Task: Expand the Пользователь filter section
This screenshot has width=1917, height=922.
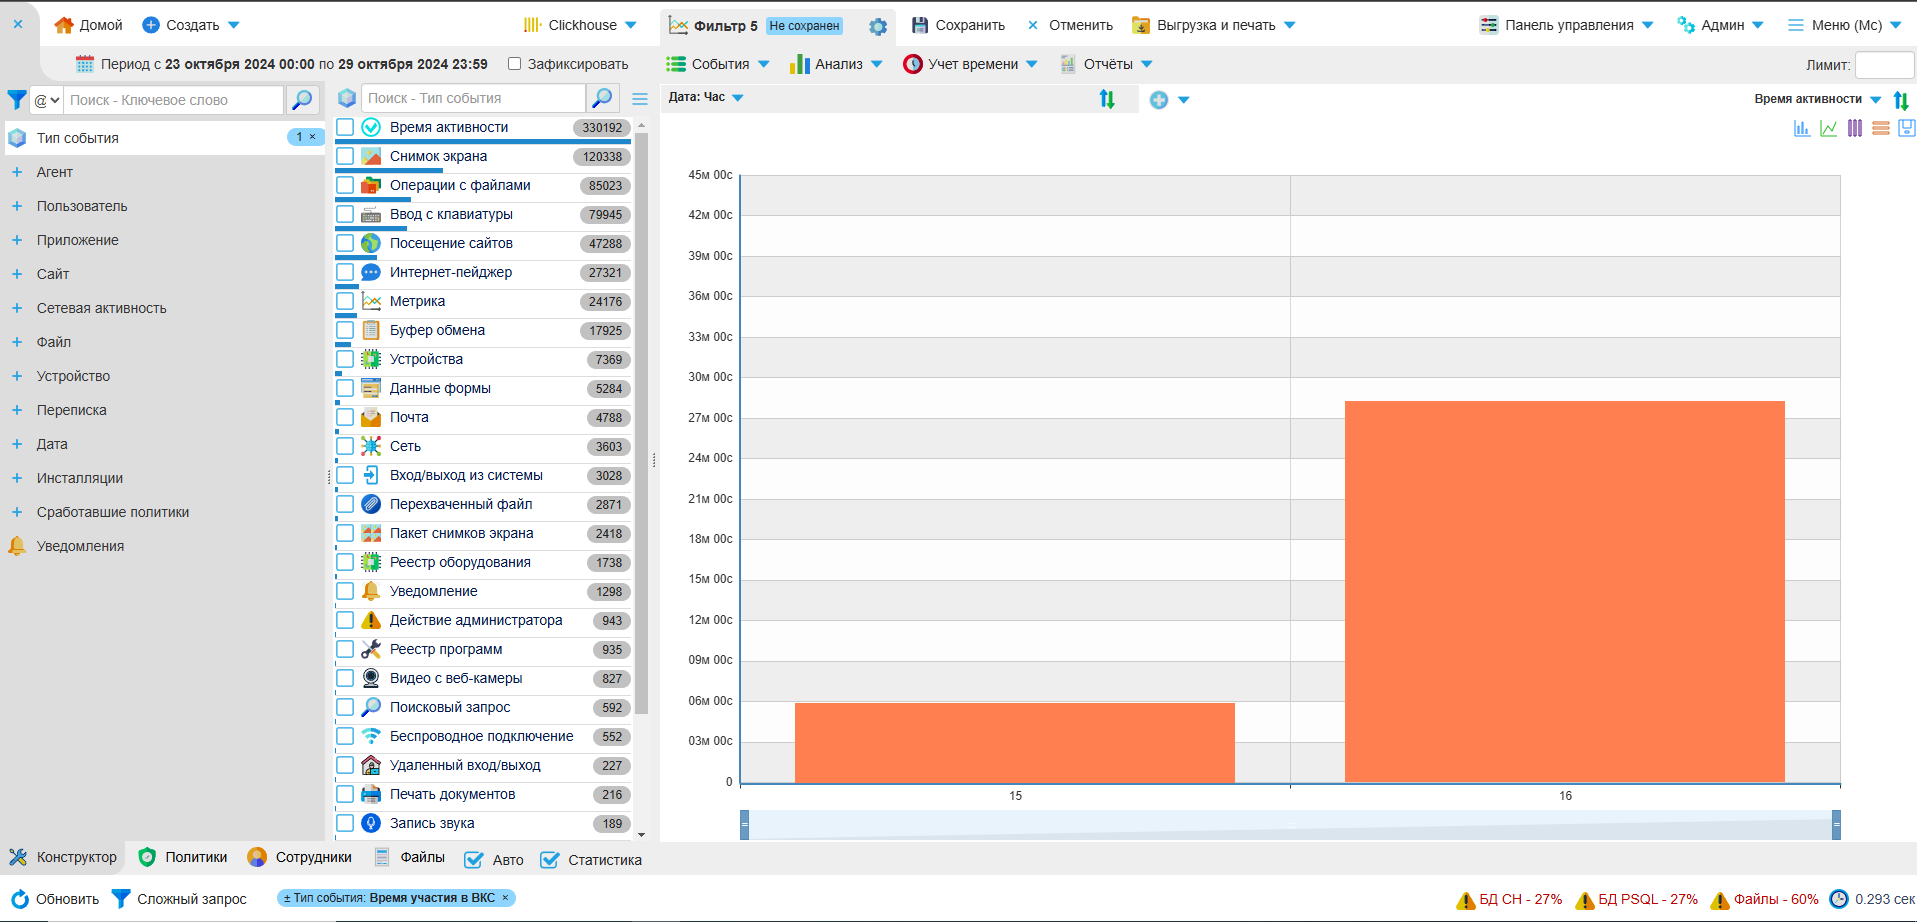Action: pyautogui.click(x=17, y=206)
